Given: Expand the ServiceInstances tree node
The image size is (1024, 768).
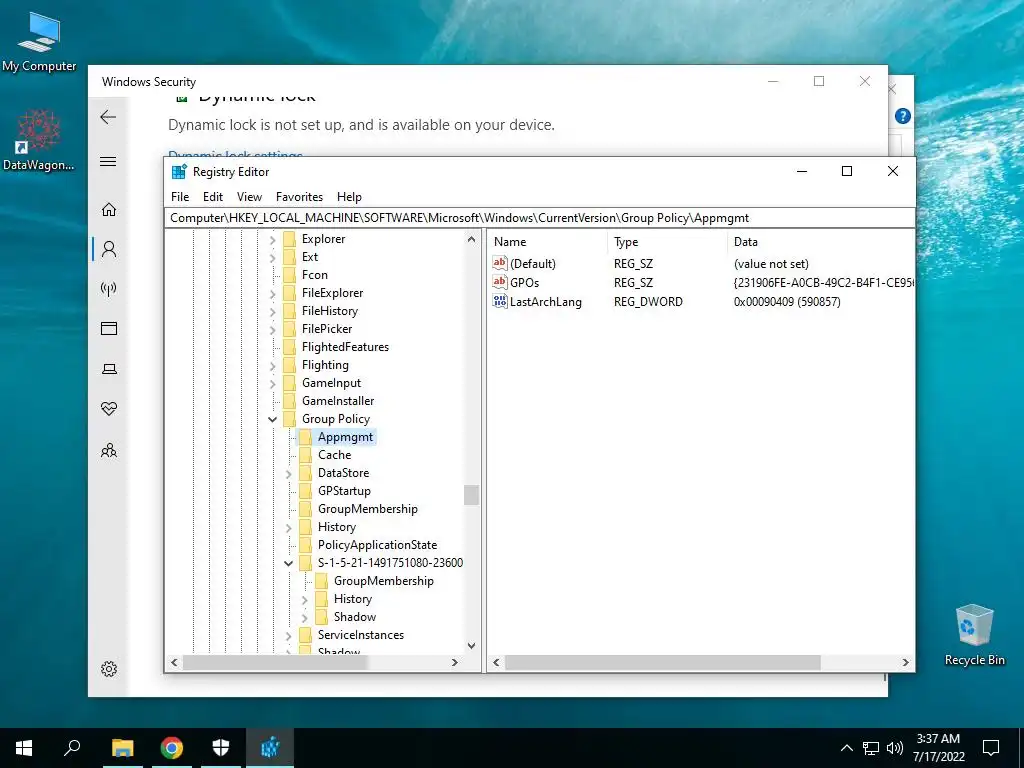Looking at the screenshot, I should click(289, 635).
